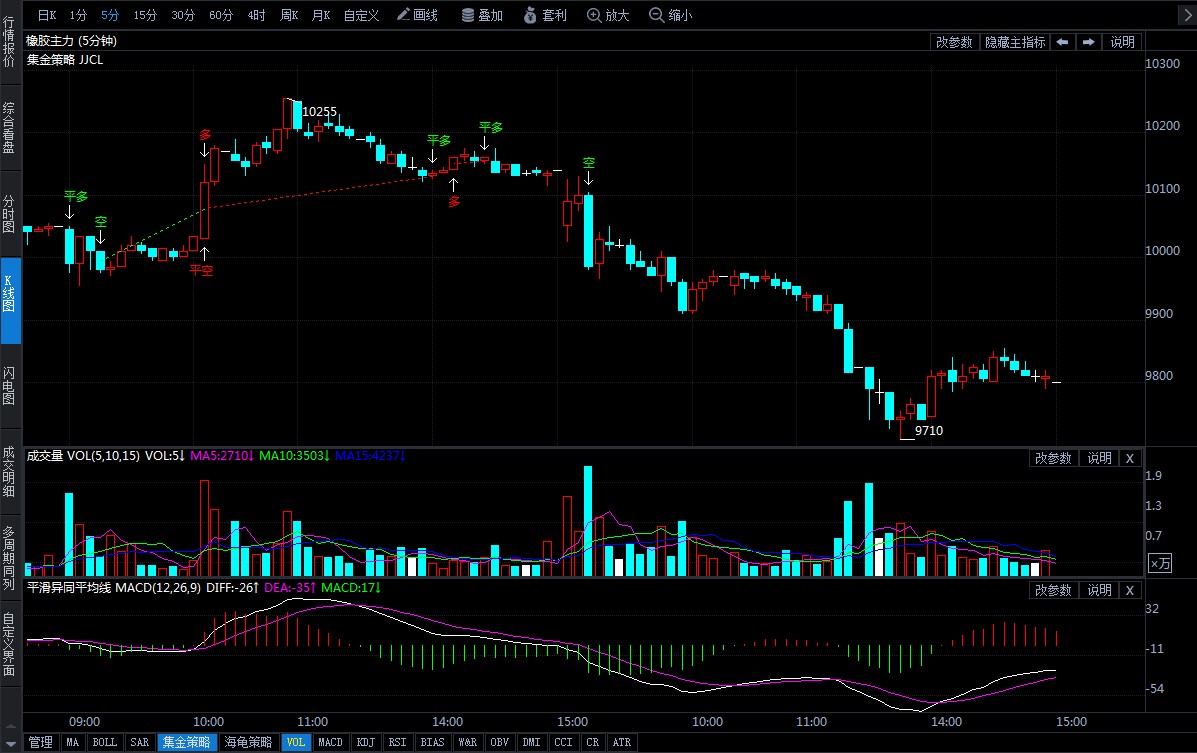Viewport: 1197px width, 753px height.
Task: Close the volume indicator panel
Action: (1130, 458)
